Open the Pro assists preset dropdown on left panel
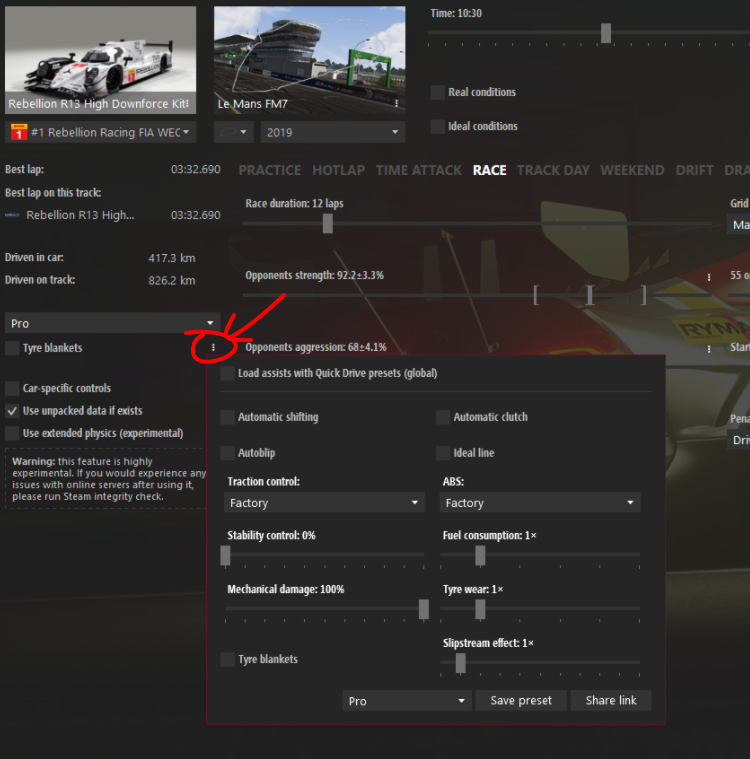The height and width of the screenshot is (759, 750). pos(112,323)
